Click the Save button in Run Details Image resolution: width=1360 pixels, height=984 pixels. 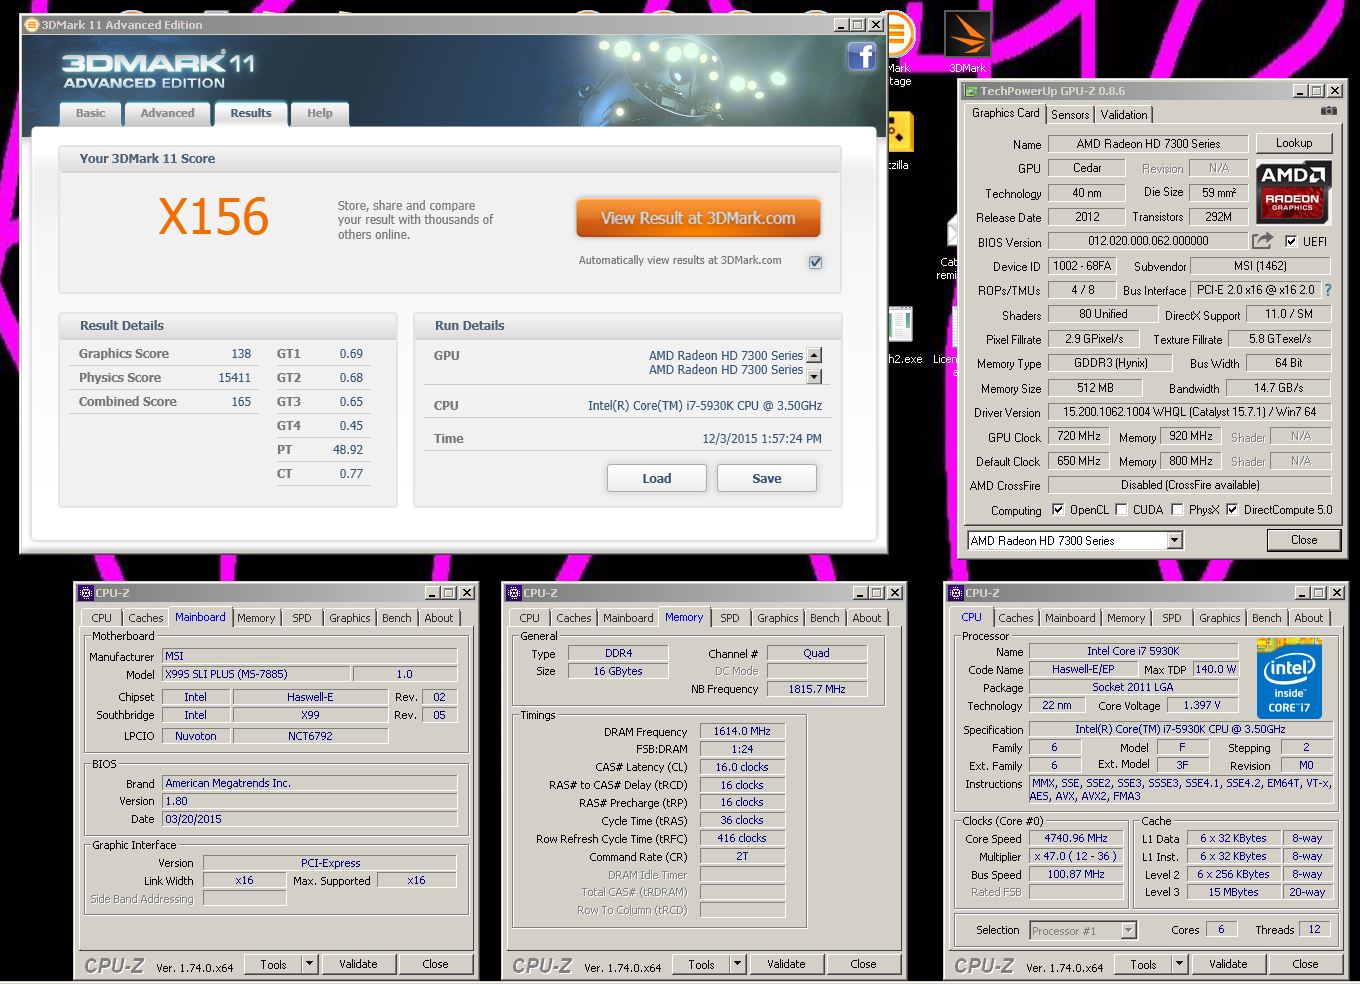coord(767,478)
